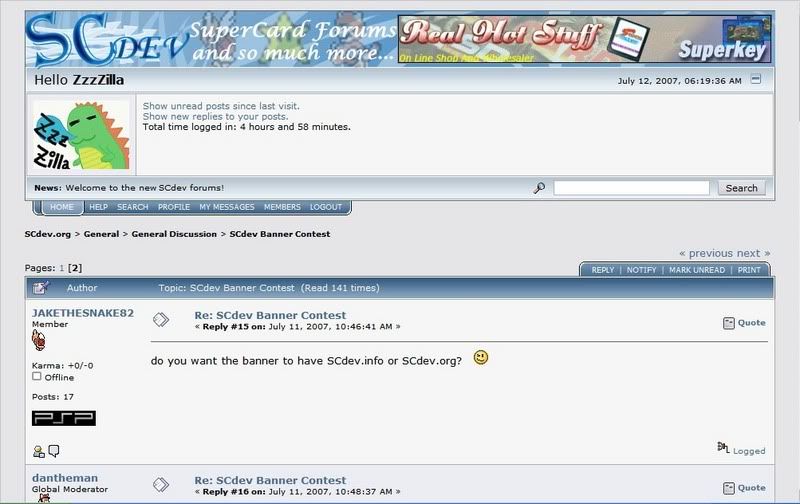Click the Logged text on Reply #15
The width and height of the screenshot is (800, 504).
[749, 451]
